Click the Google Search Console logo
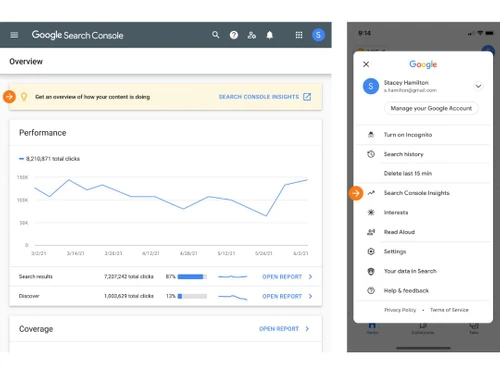 (x=77, y=35)
